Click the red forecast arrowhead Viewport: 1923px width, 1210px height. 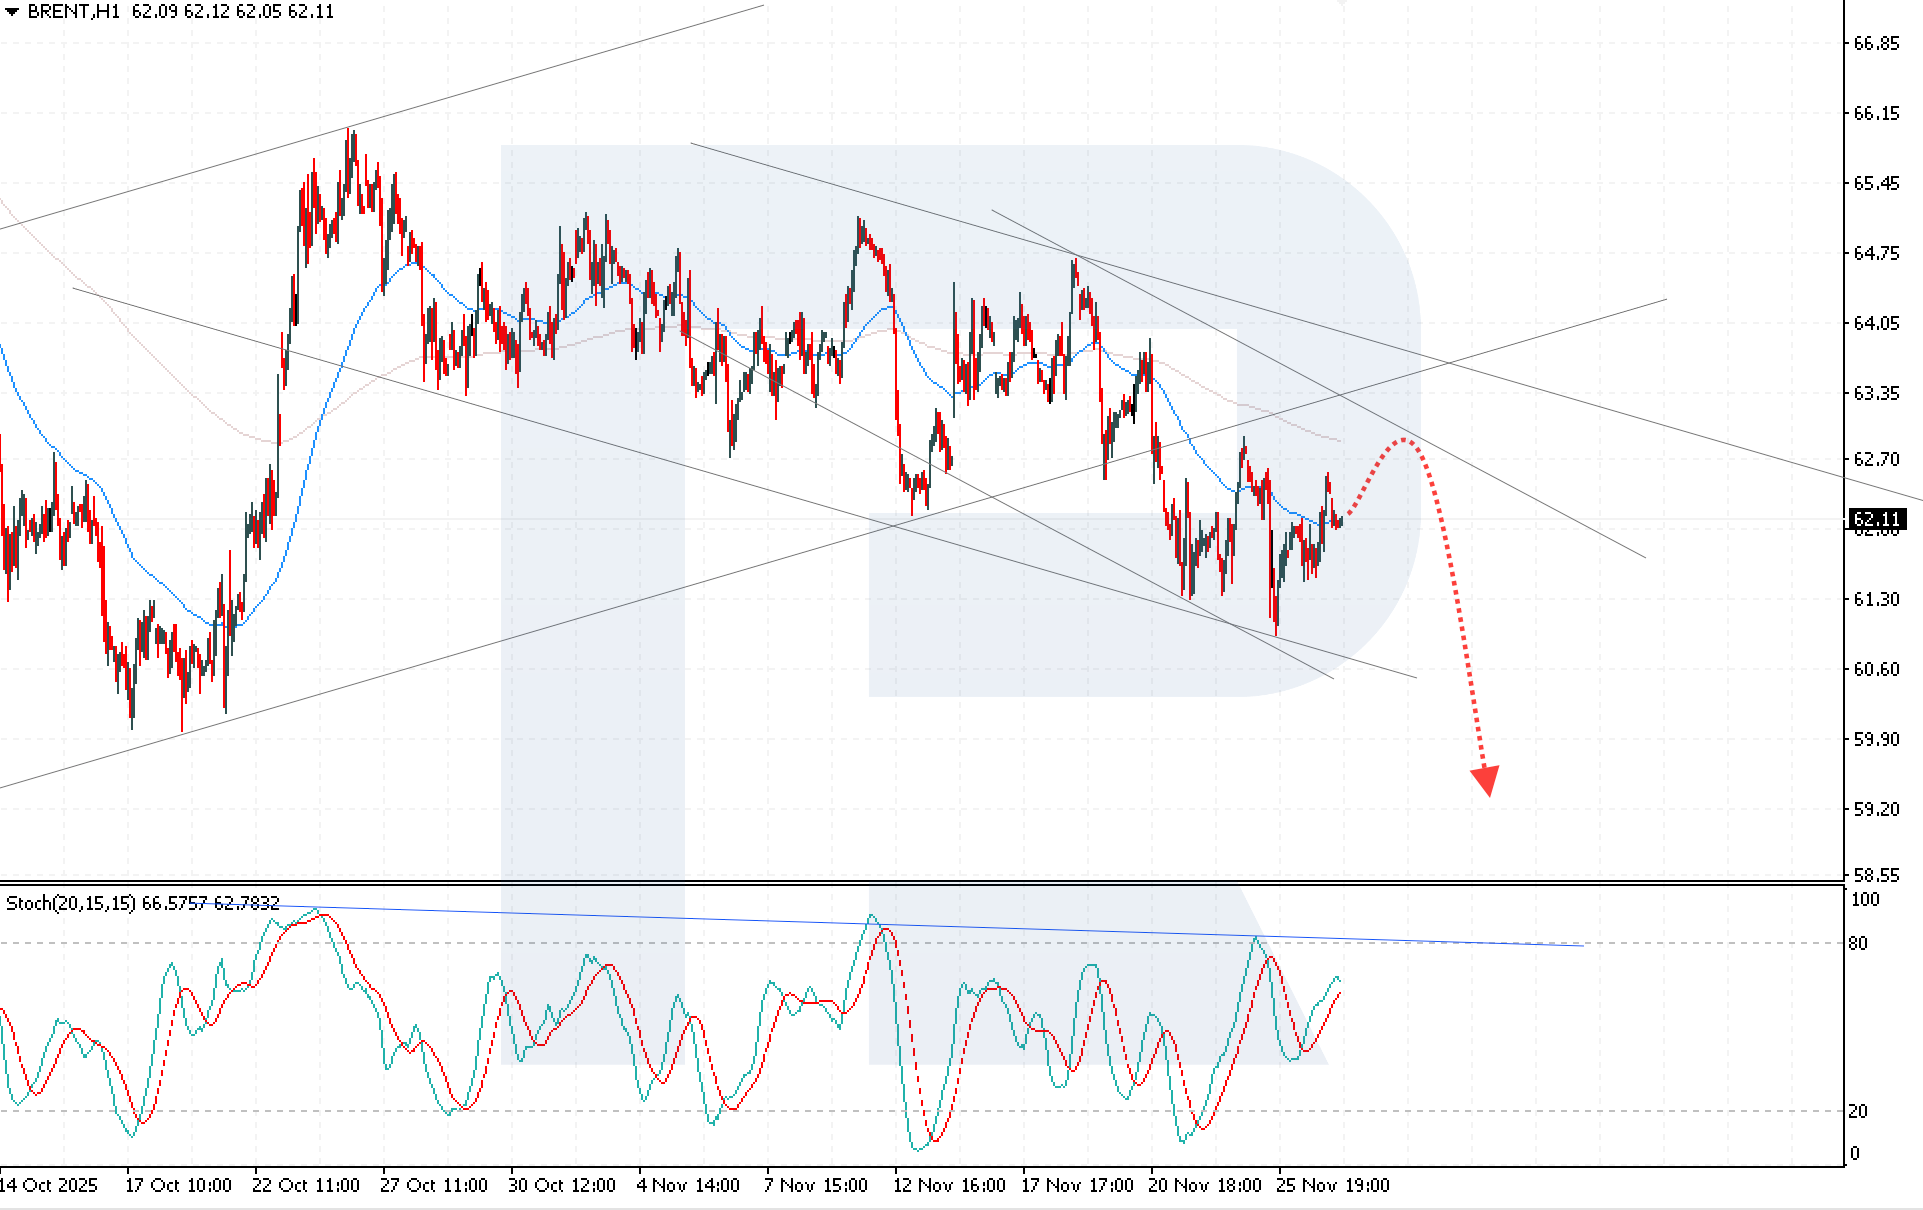pos(1486,780)
